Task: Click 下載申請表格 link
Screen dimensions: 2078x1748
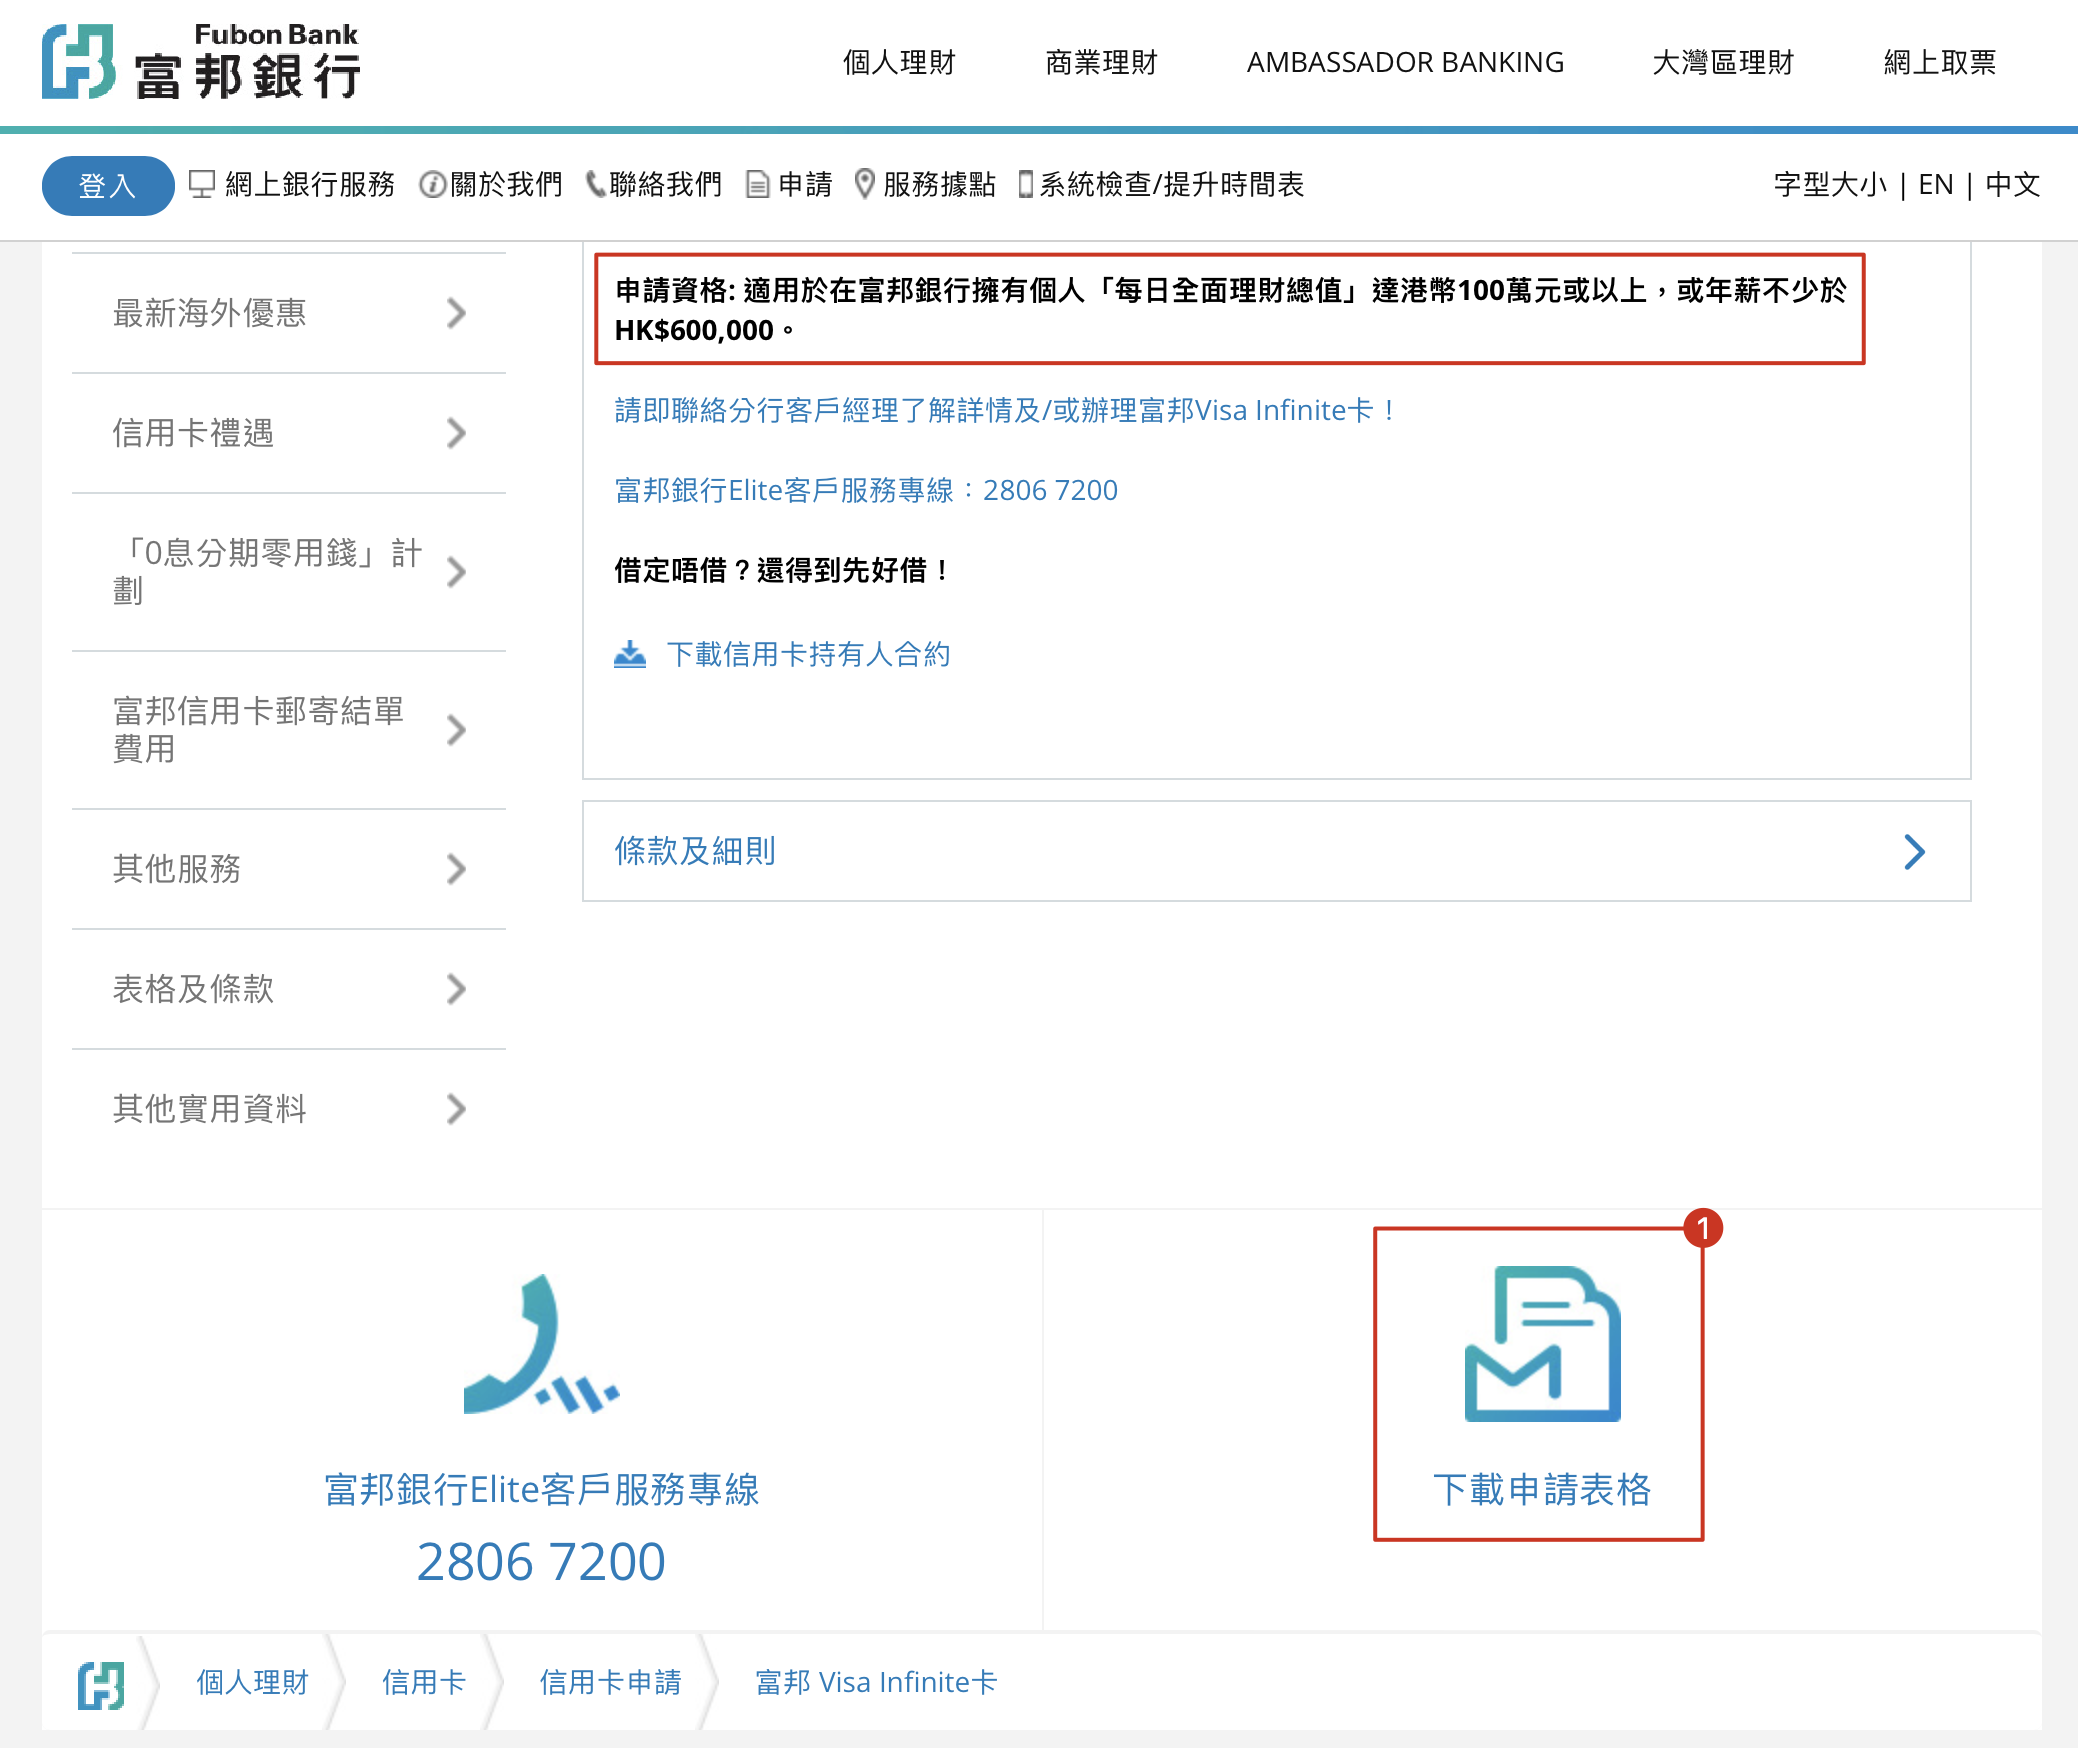Action: (x=1541, y=1489)
